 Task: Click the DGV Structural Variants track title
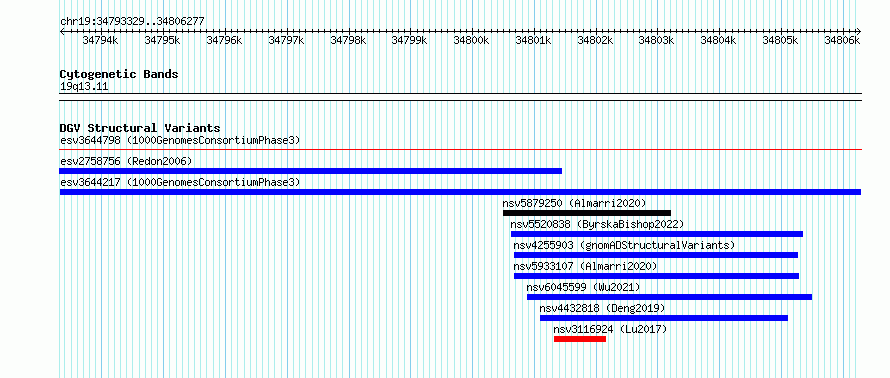(140, 128)
